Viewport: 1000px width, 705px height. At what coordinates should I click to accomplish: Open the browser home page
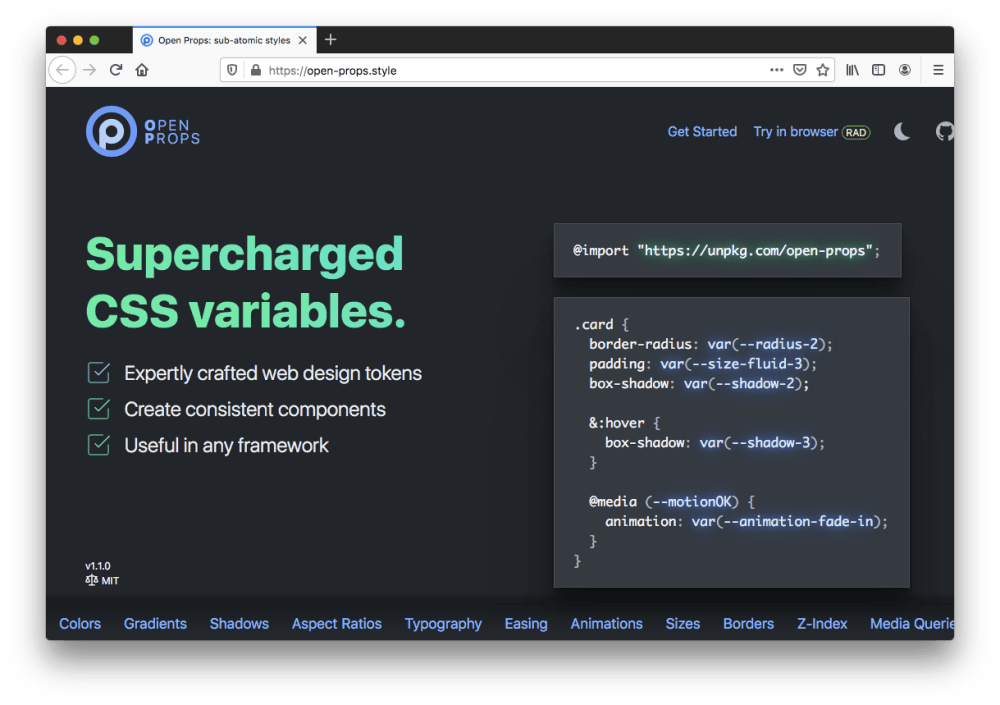click(142, 70)
